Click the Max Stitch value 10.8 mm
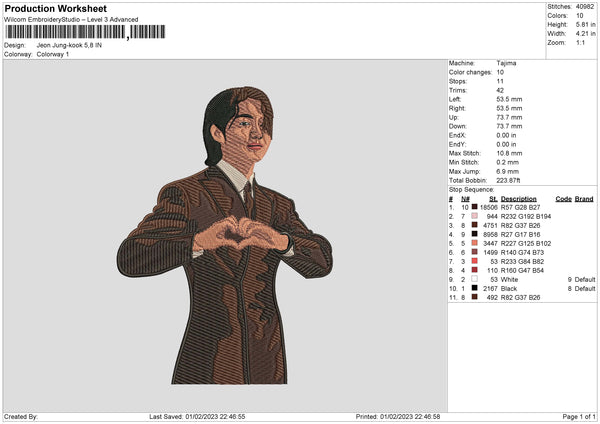The width and height of the screenshot is (600, 424). [509, 153]
